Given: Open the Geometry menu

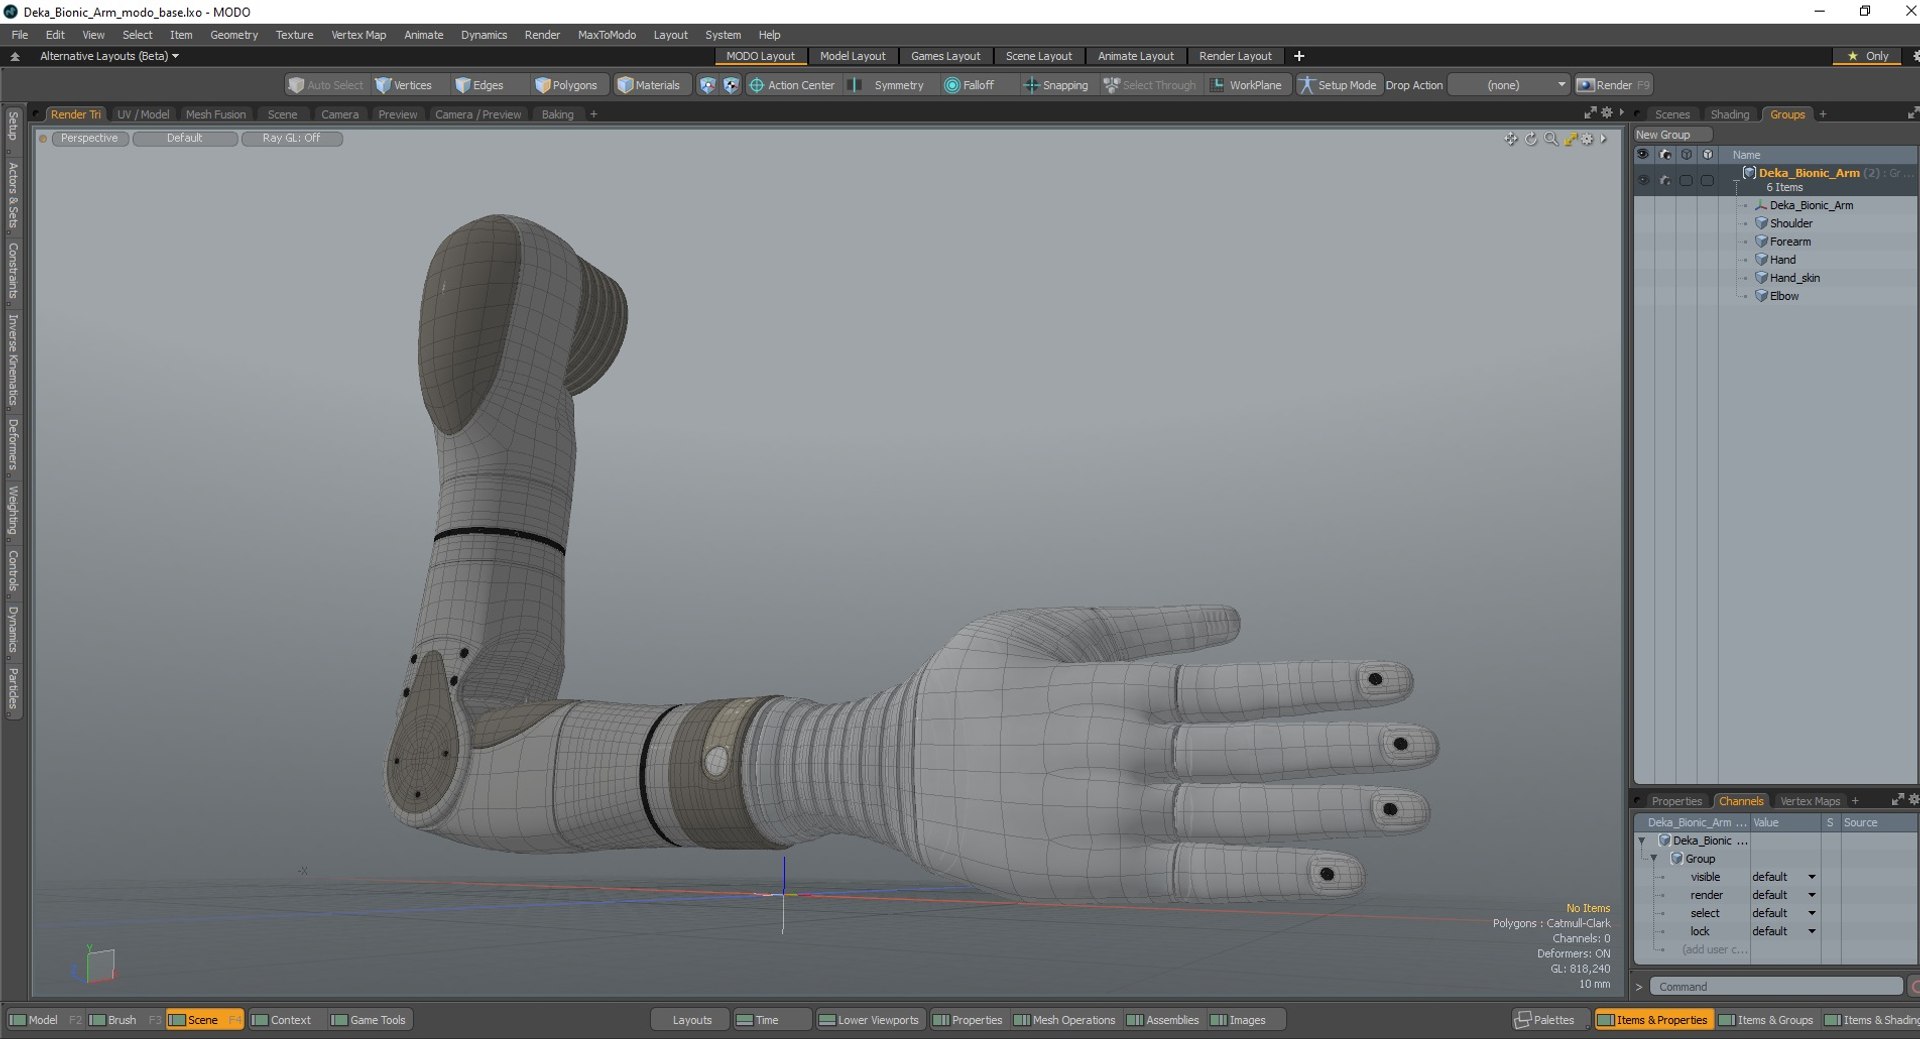Looking at the screenshot, I should pyautogui.click(x=234, y=34).
